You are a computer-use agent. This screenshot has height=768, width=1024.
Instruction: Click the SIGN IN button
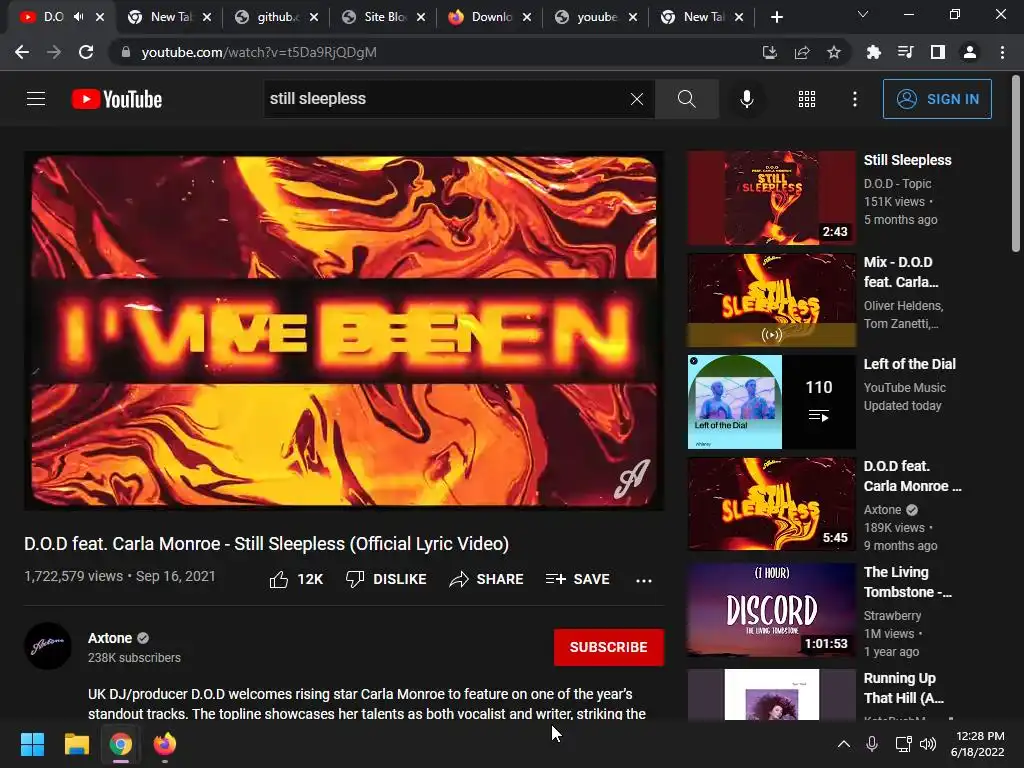pyautogui.click(x=937, y=99)
